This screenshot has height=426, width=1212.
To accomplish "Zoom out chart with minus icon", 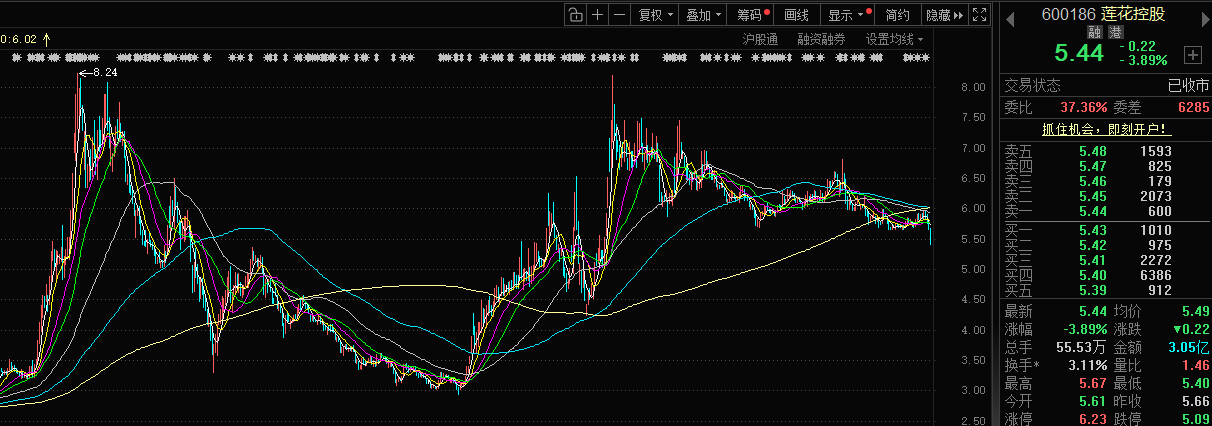I will [619, 15].
